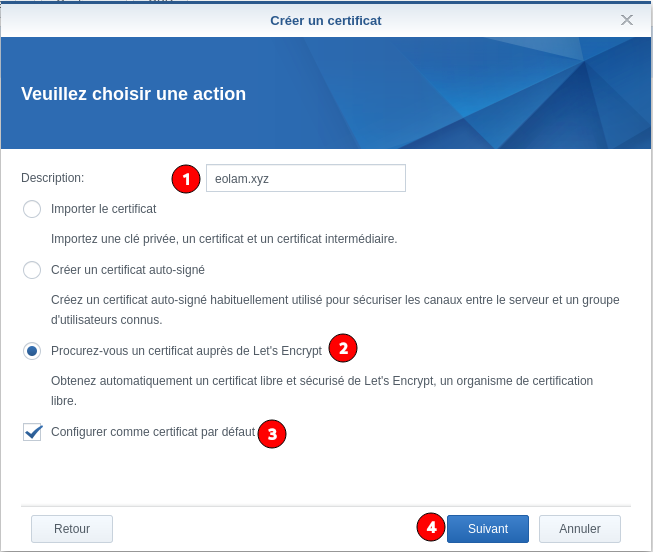Image resolution: width=653 pixels, height=552 pixels.
Task: Select the Importer le certificat radio button
Action: (x=32, y=209)
